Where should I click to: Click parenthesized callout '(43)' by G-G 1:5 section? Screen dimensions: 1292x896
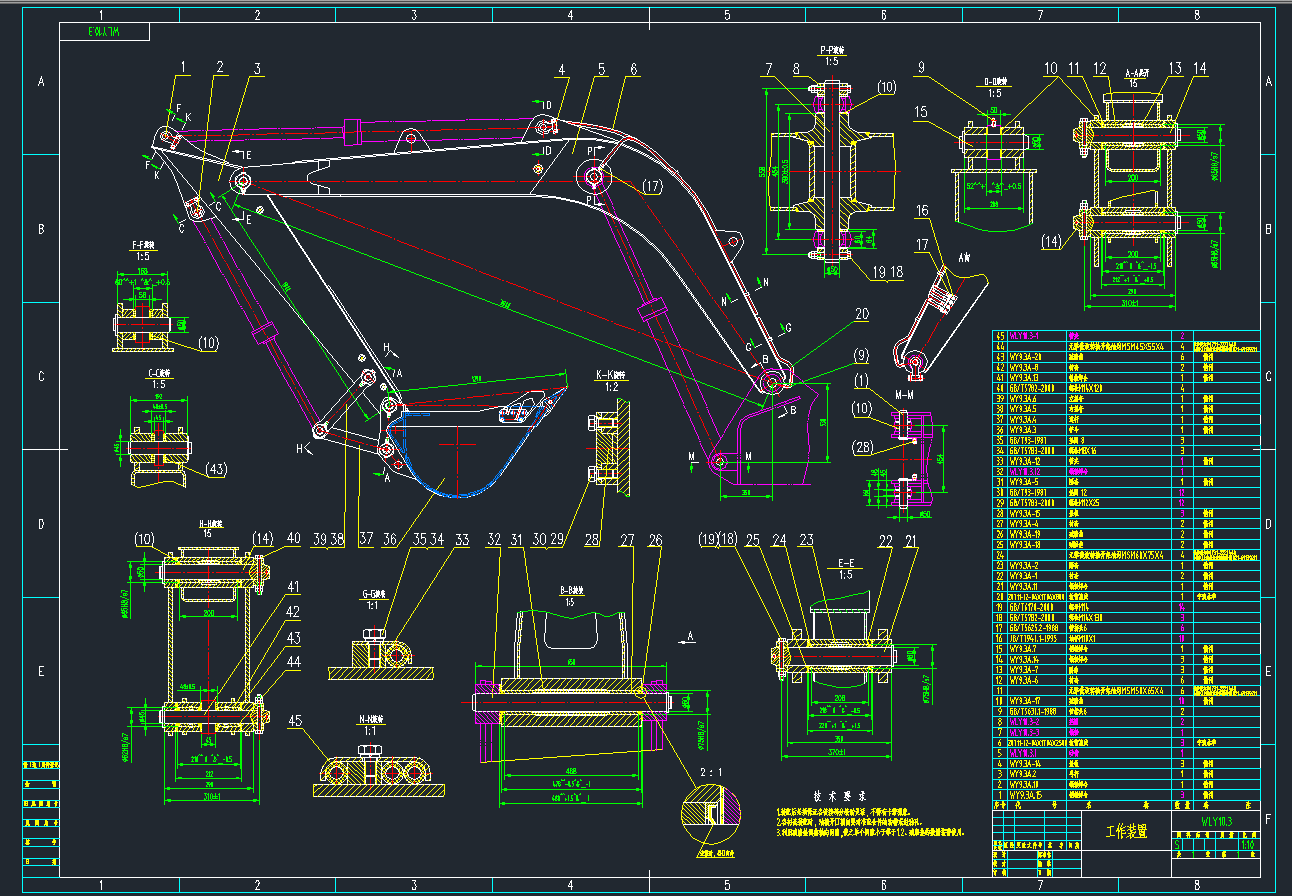point(215,467)
